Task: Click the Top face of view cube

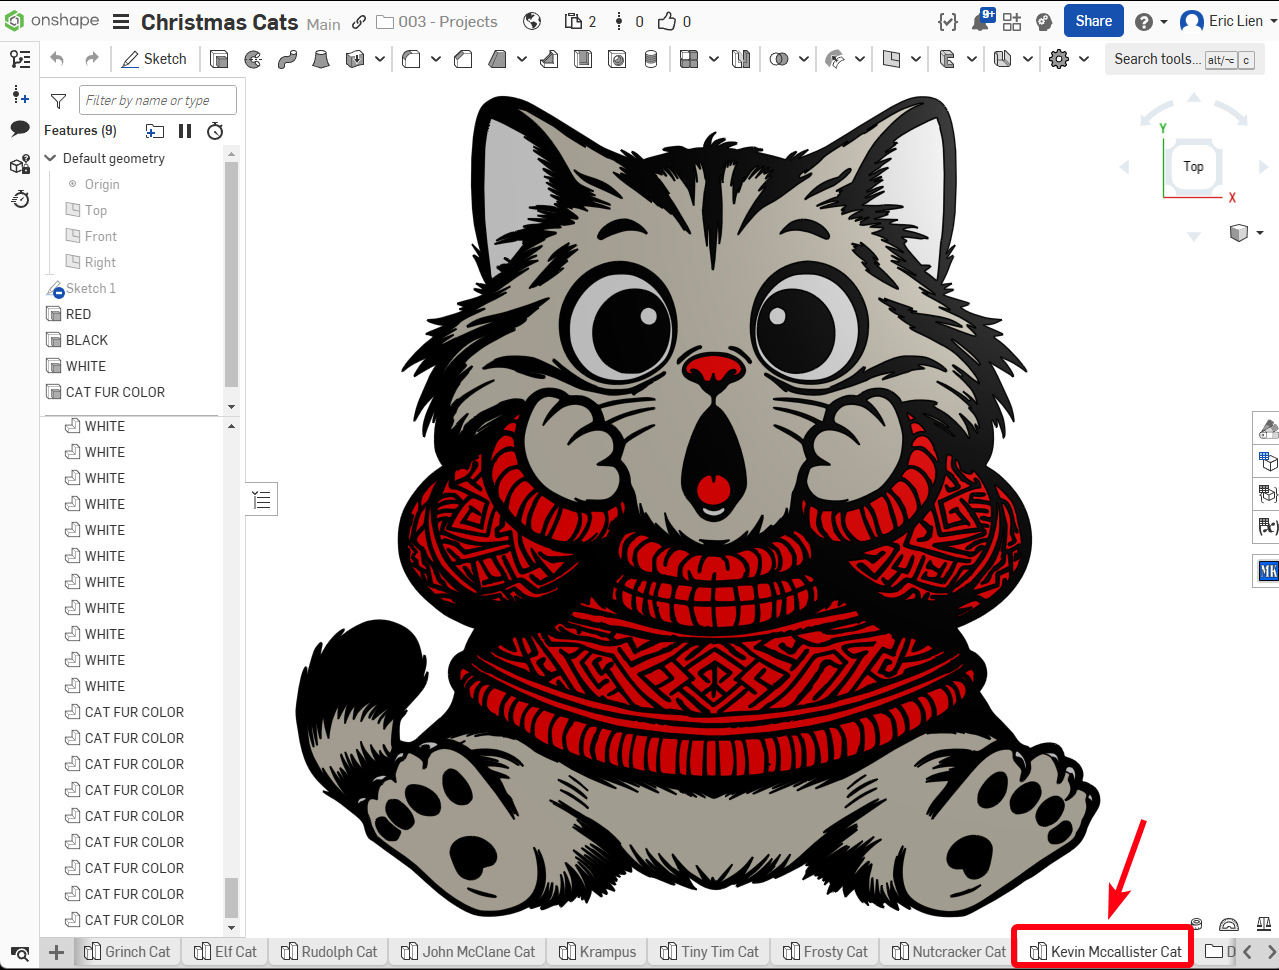Action: 1193,166
